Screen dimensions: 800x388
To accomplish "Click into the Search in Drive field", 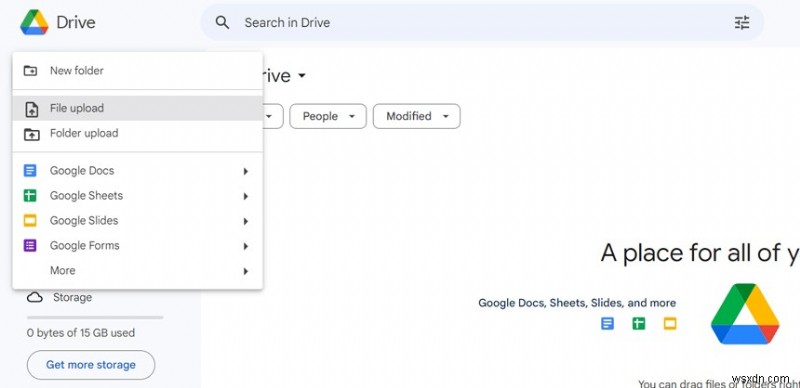I will [x=482, y=22].
